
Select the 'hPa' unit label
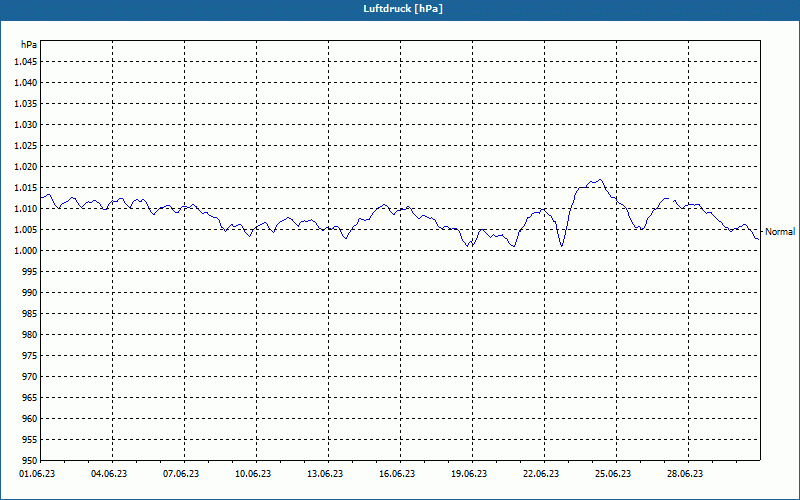29,45
